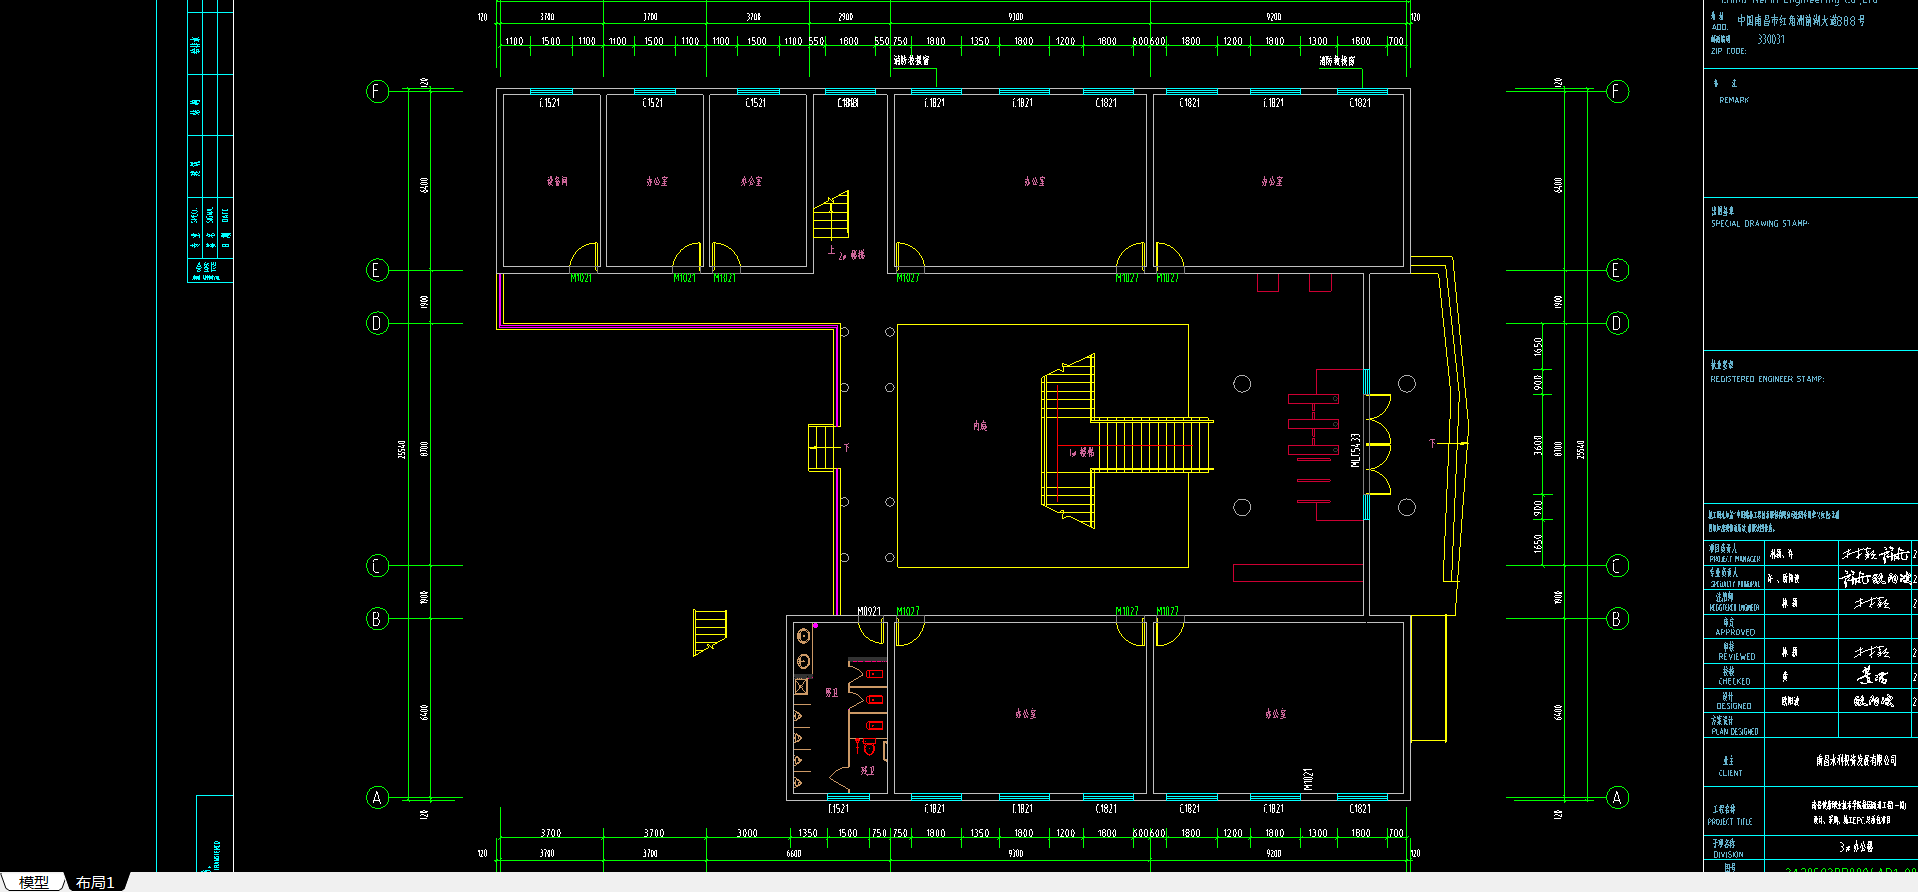Select the right 消防救援窗 annotation label
This screenshot has width=1918, height=892.
point(1337,61)
